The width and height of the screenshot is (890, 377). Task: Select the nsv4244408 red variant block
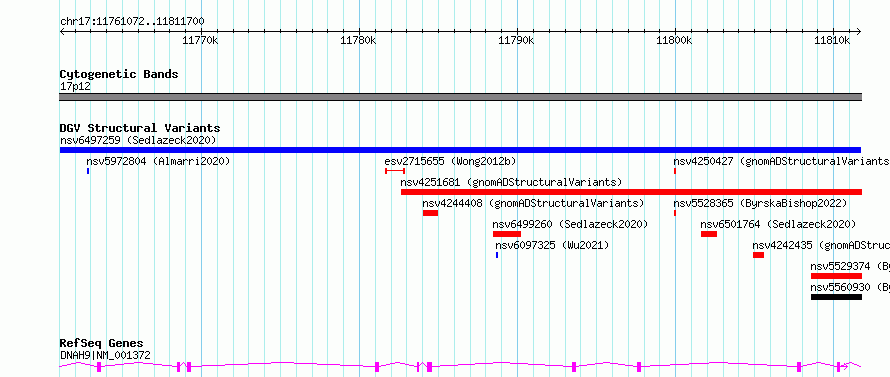coord(430,213)
